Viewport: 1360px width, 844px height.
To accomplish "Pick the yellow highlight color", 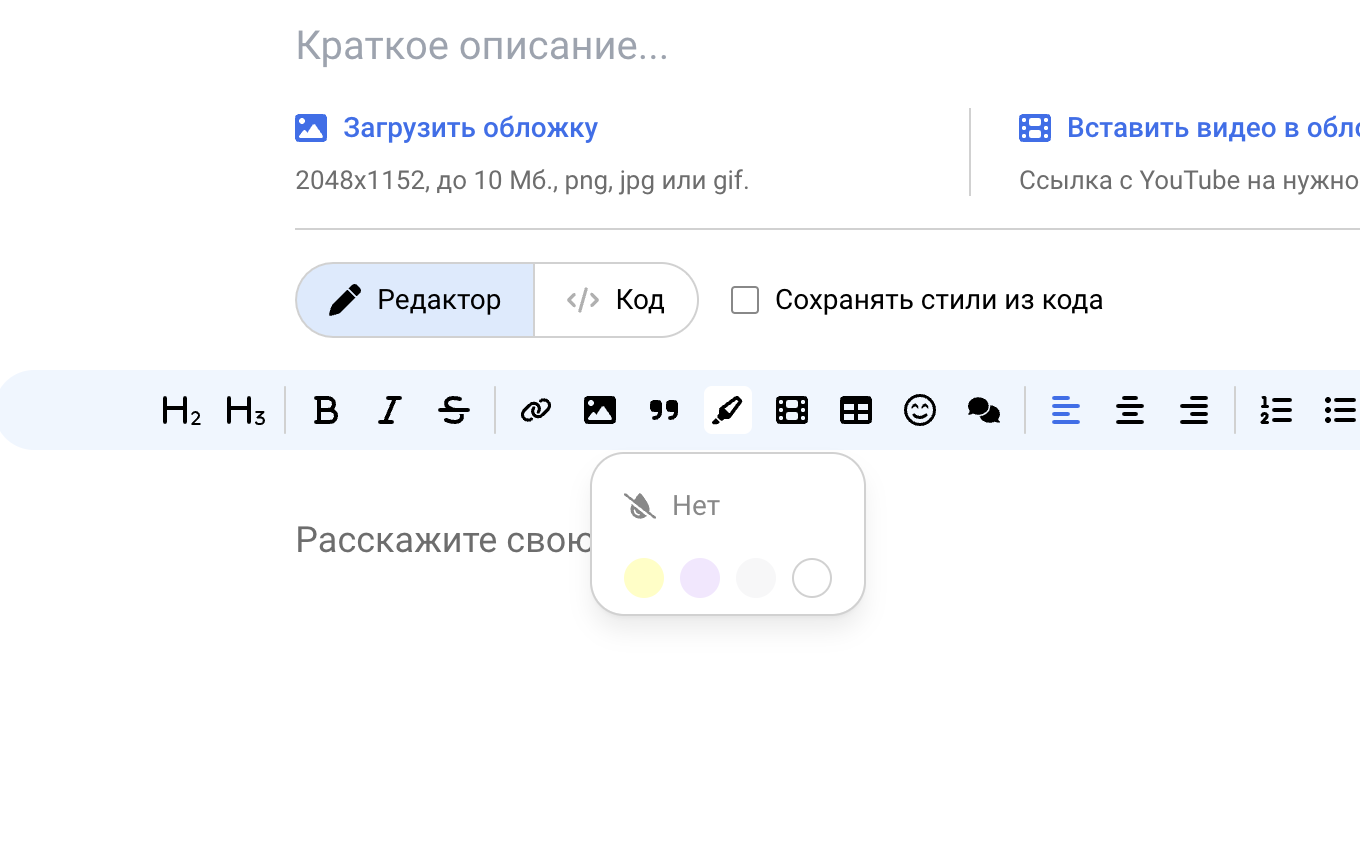I will point(644,578).
